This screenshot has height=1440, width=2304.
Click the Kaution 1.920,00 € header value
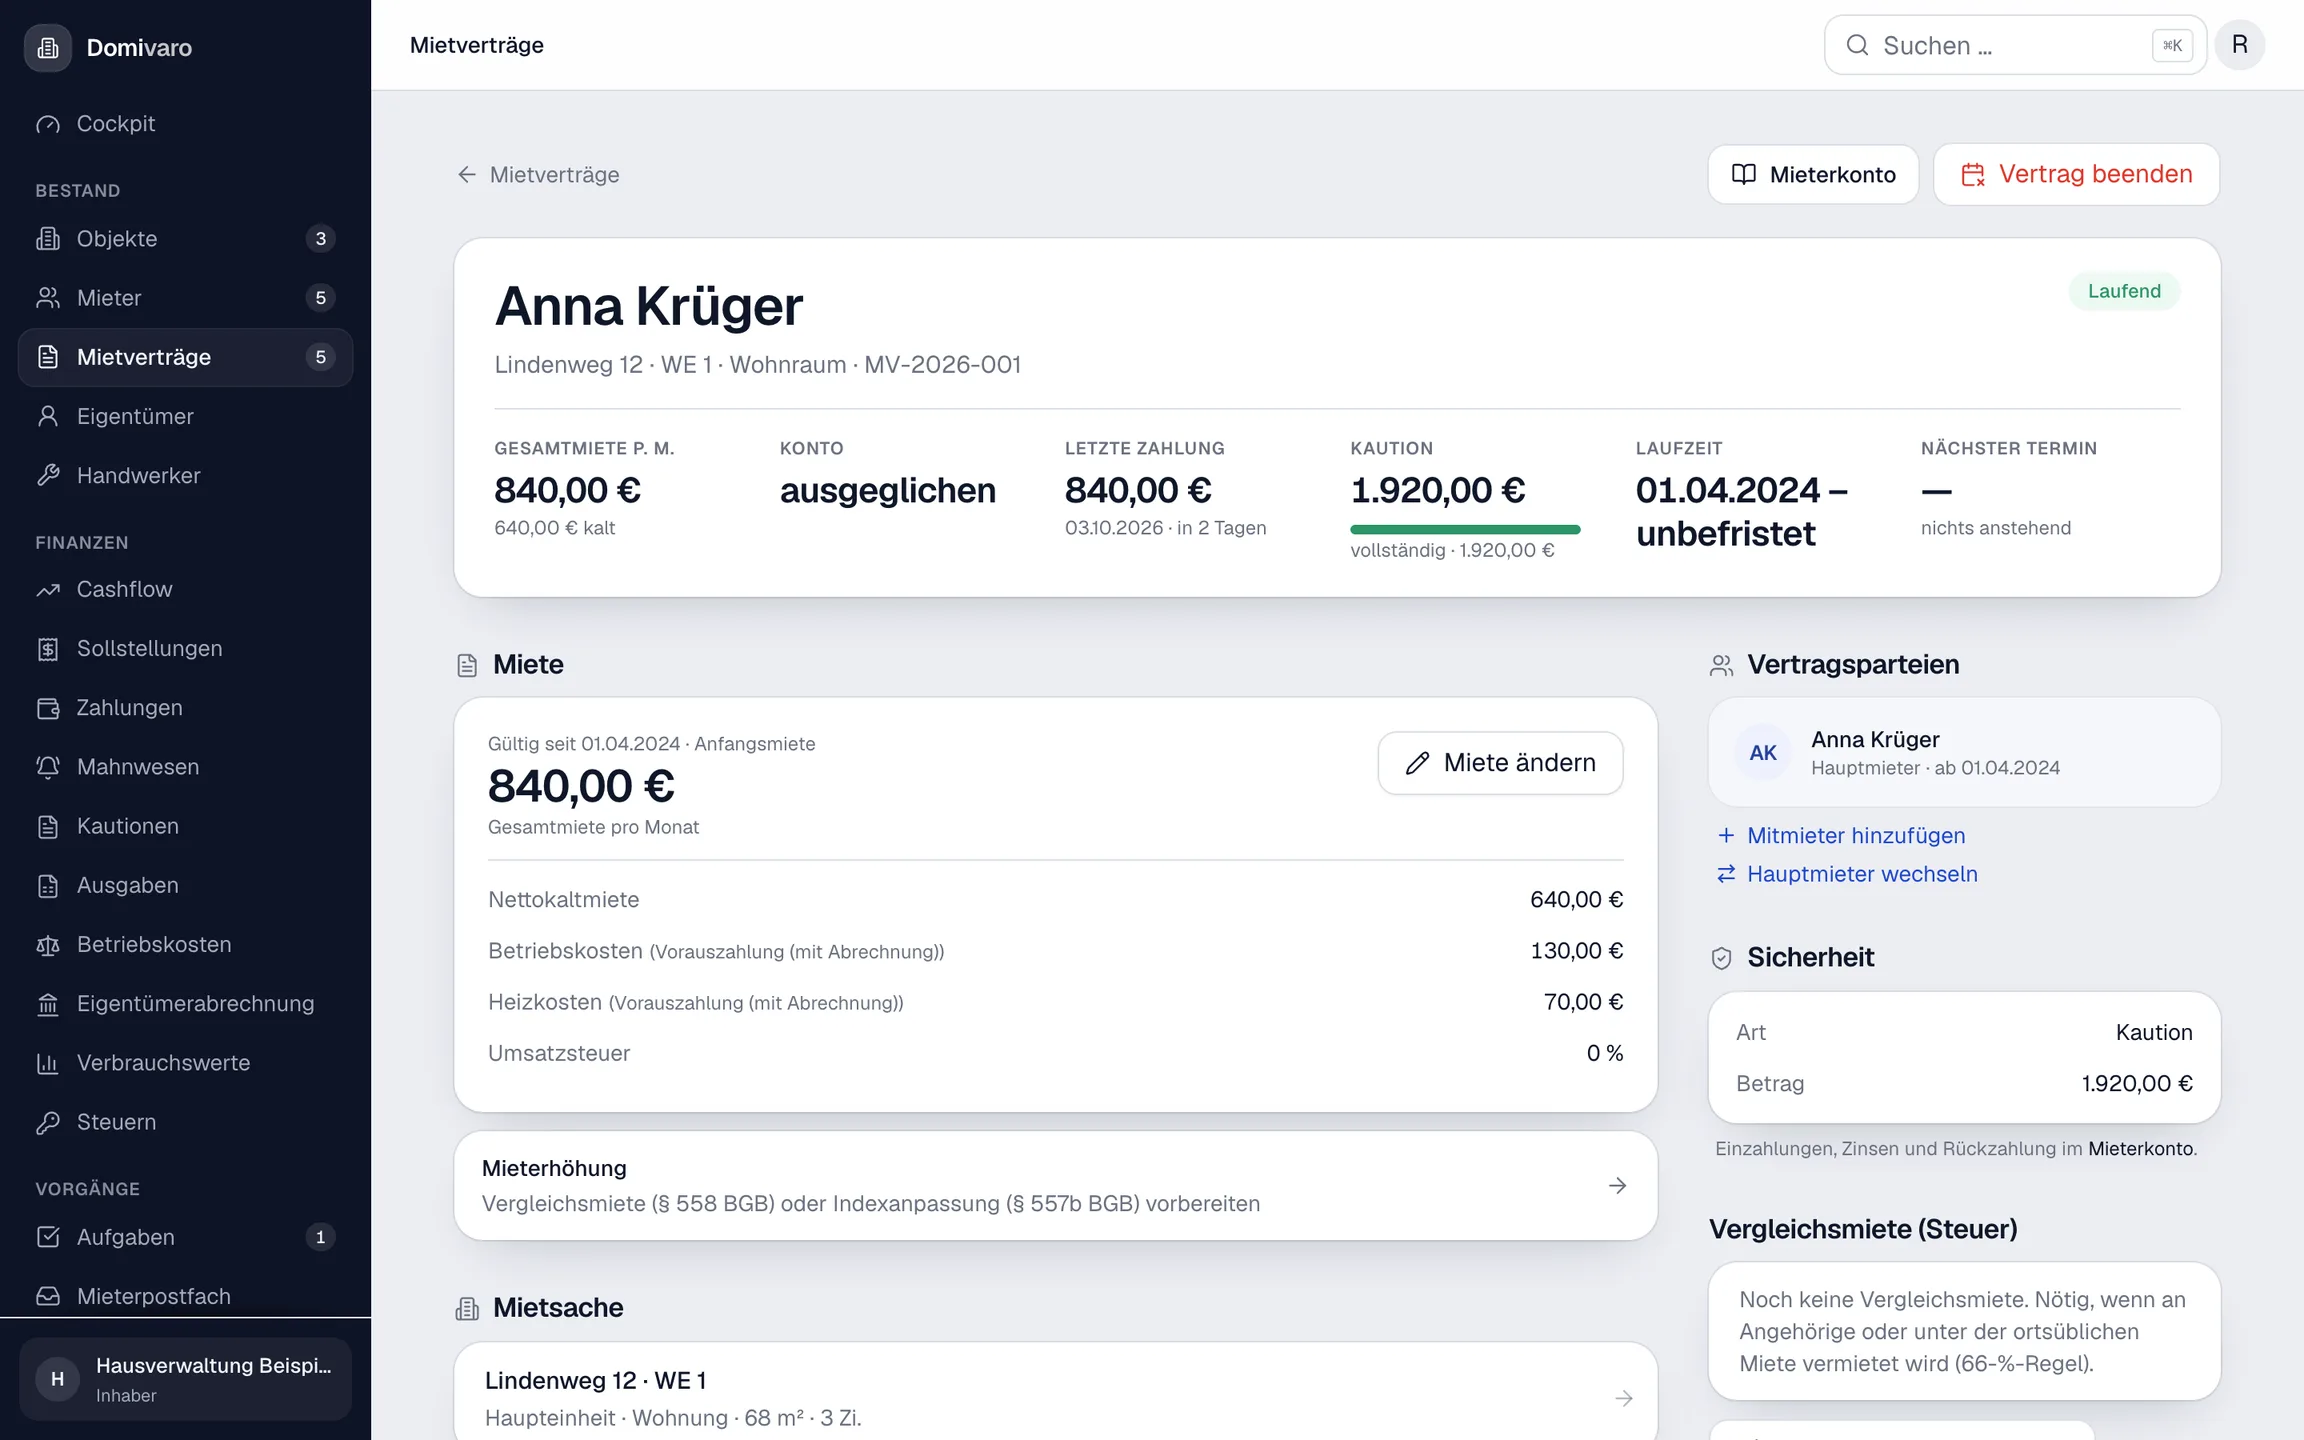[1437, 490]
